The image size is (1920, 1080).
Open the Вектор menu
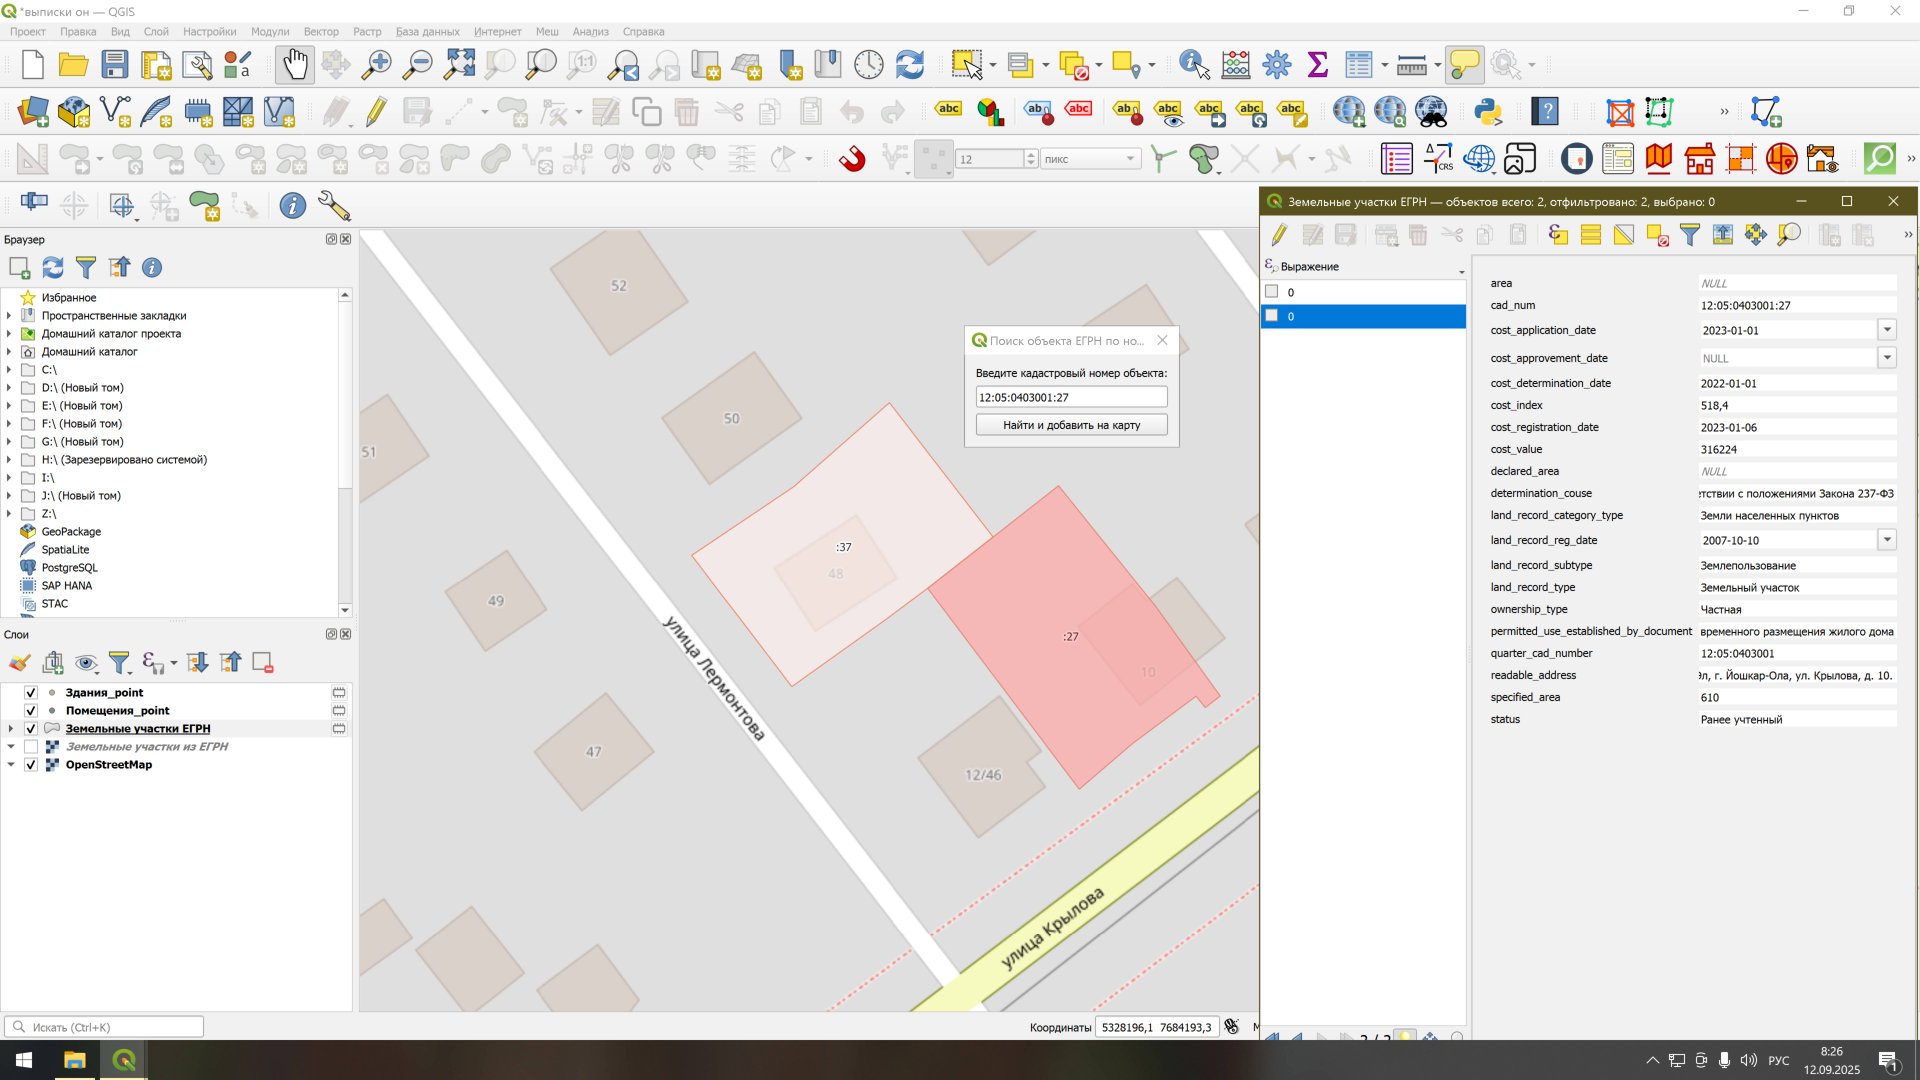pyautogui.click(x=320, y=31)
